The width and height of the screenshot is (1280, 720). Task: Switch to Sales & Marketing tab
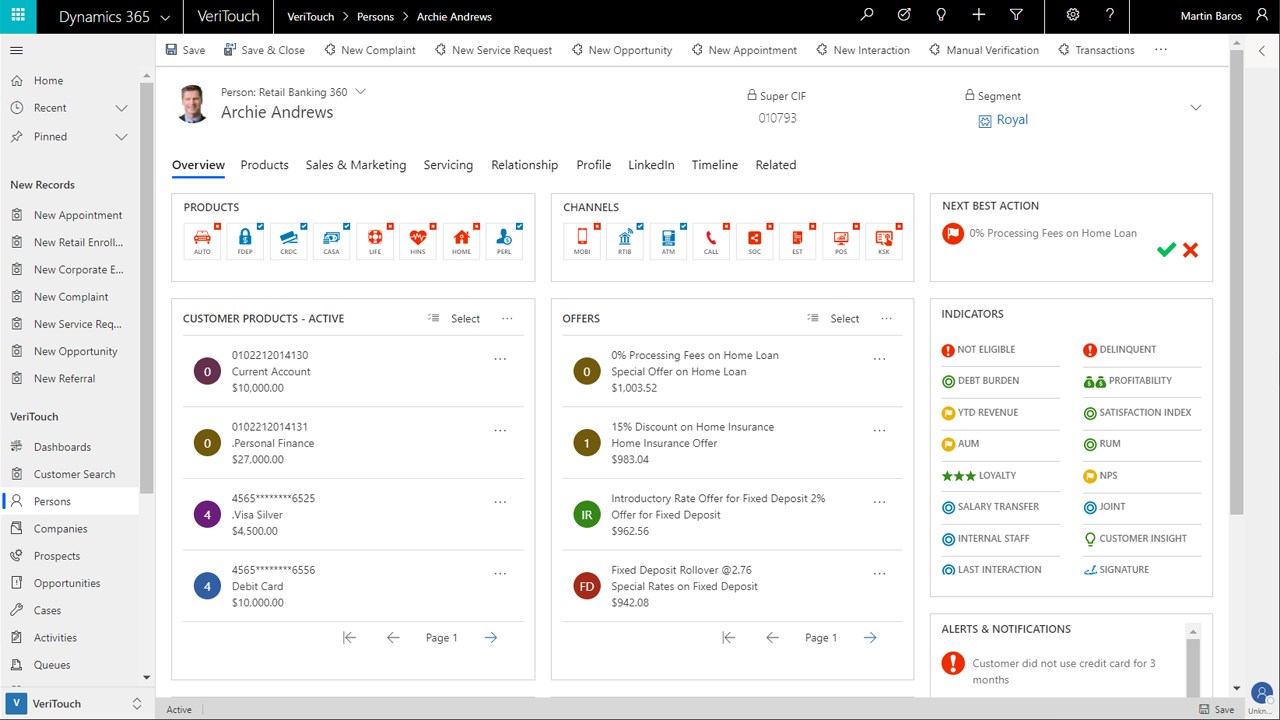(x=356, y=165)
